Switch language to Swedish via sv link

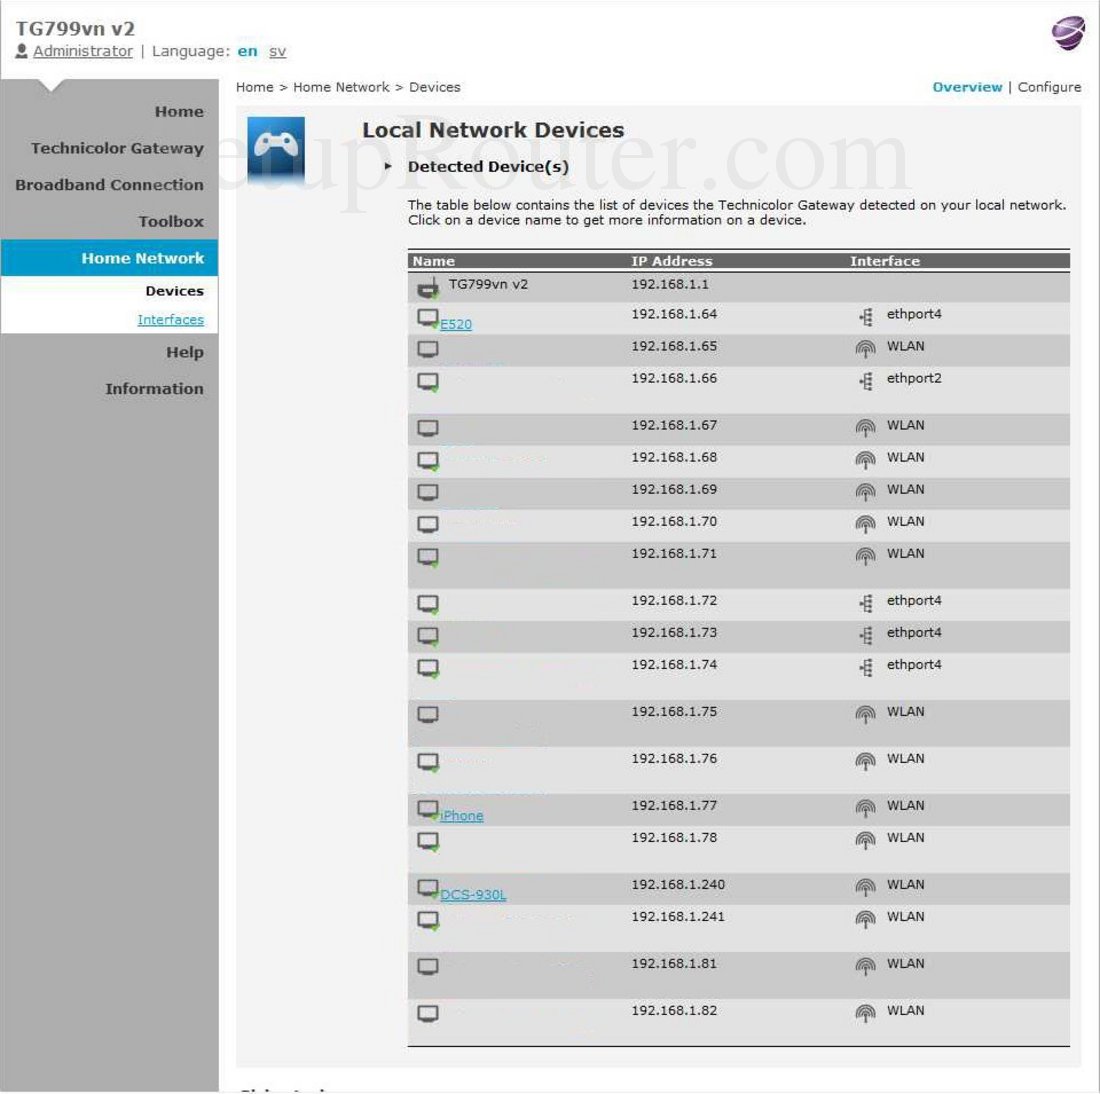pyautogui.click(x=280, y=51)
